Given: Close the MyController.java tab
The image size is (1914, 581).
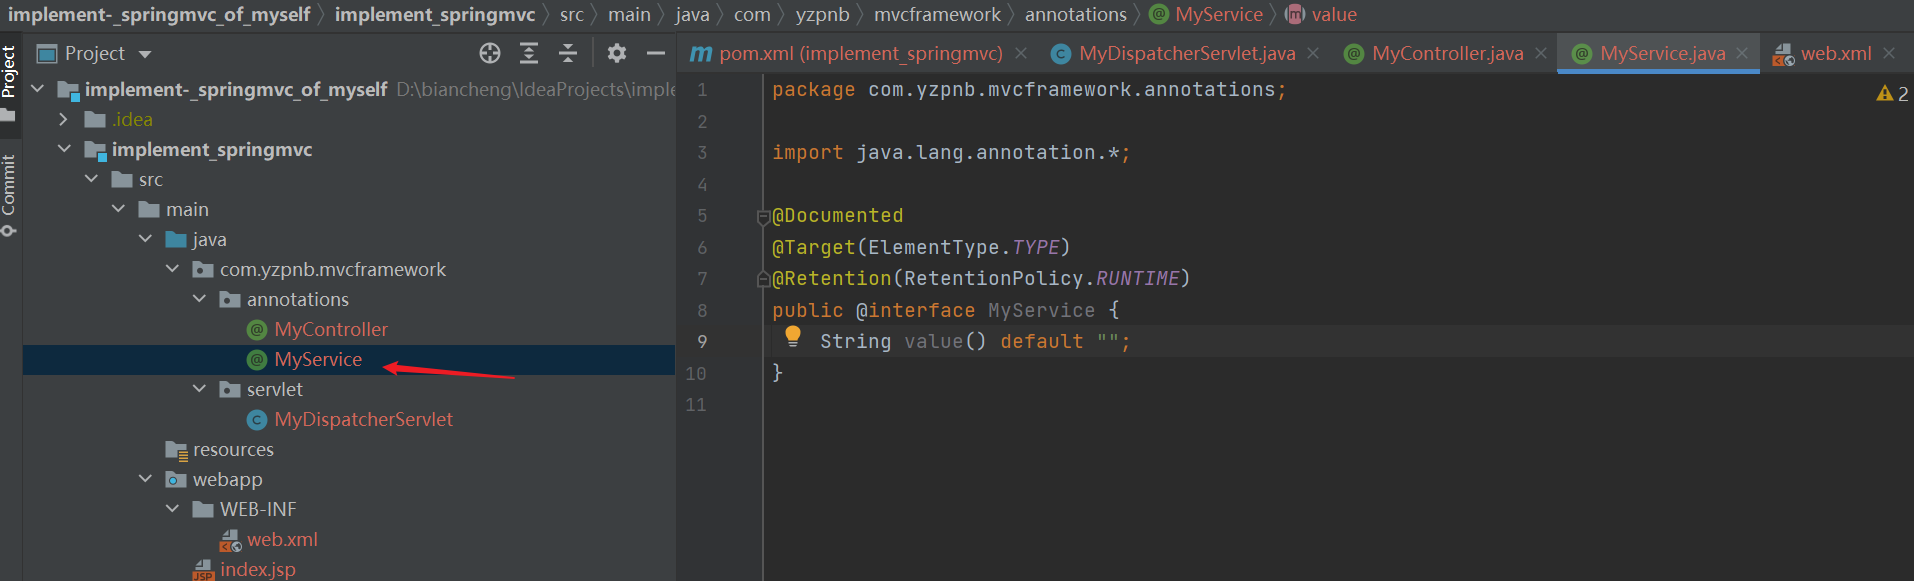Looking at the screenshot, I should 1541,53.
